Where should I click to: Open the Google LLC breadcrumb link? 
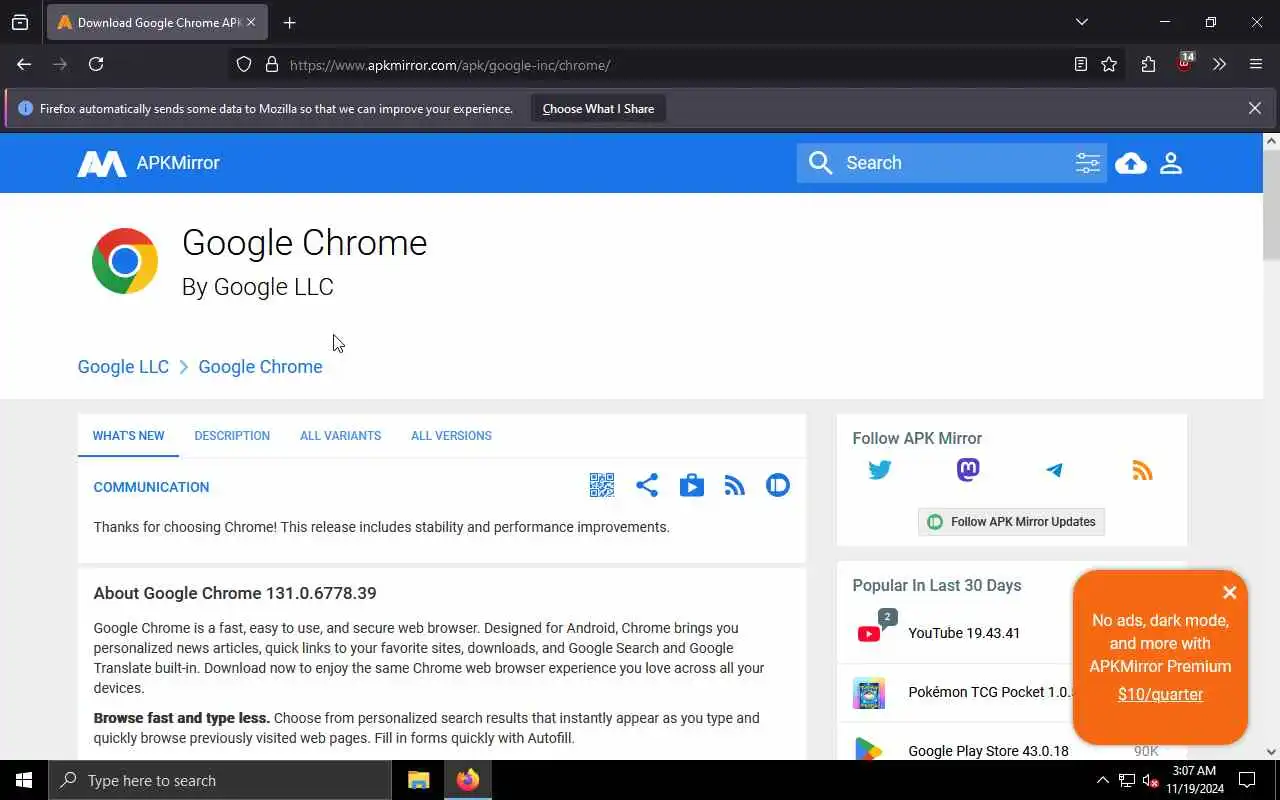tap(123, 367)
